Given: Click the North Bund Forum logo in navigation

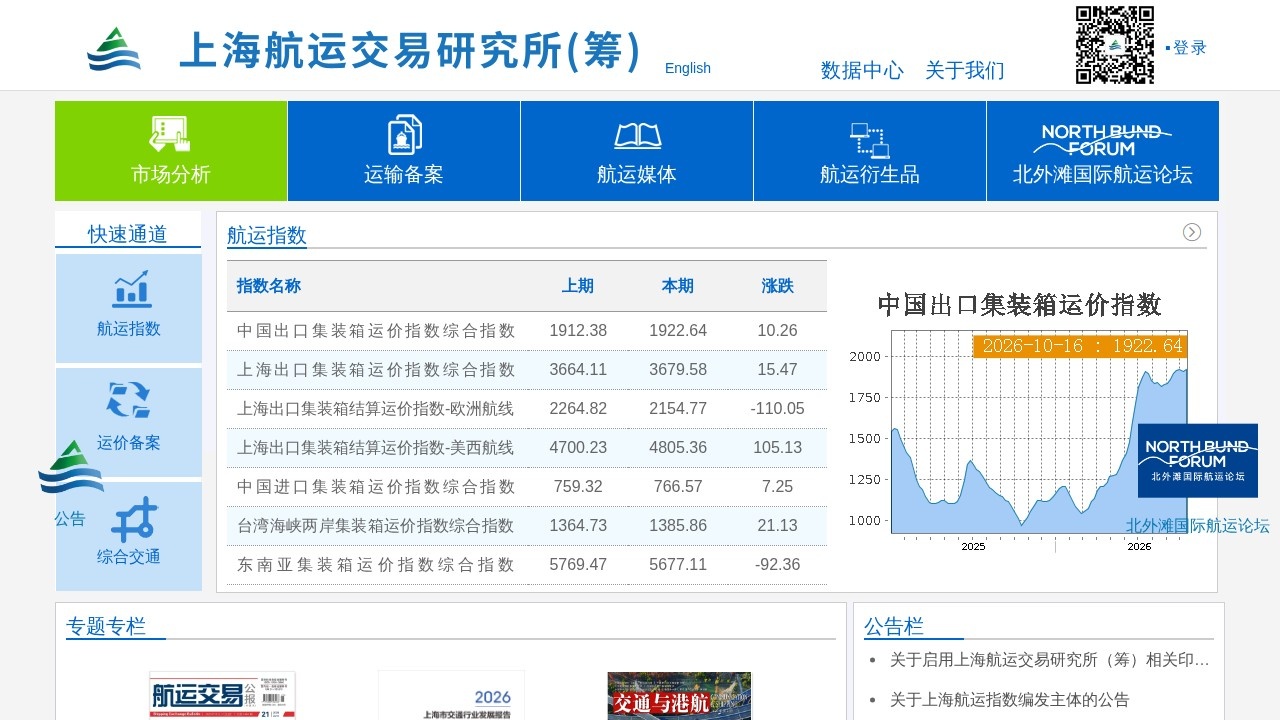Looking at the screenshot, I should (x=1103, y=140).
